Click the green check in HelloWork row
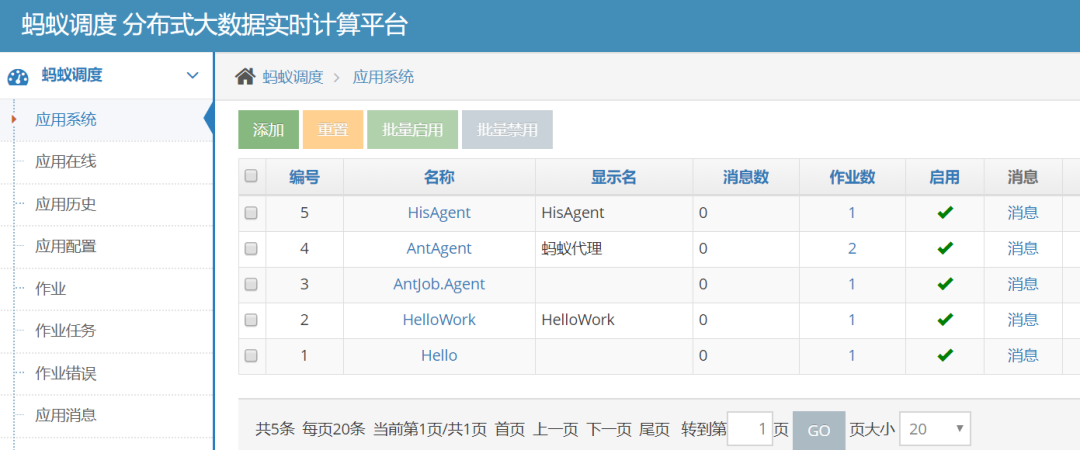The height and width of the screenshot is (450, 1080). coord(945,320)
